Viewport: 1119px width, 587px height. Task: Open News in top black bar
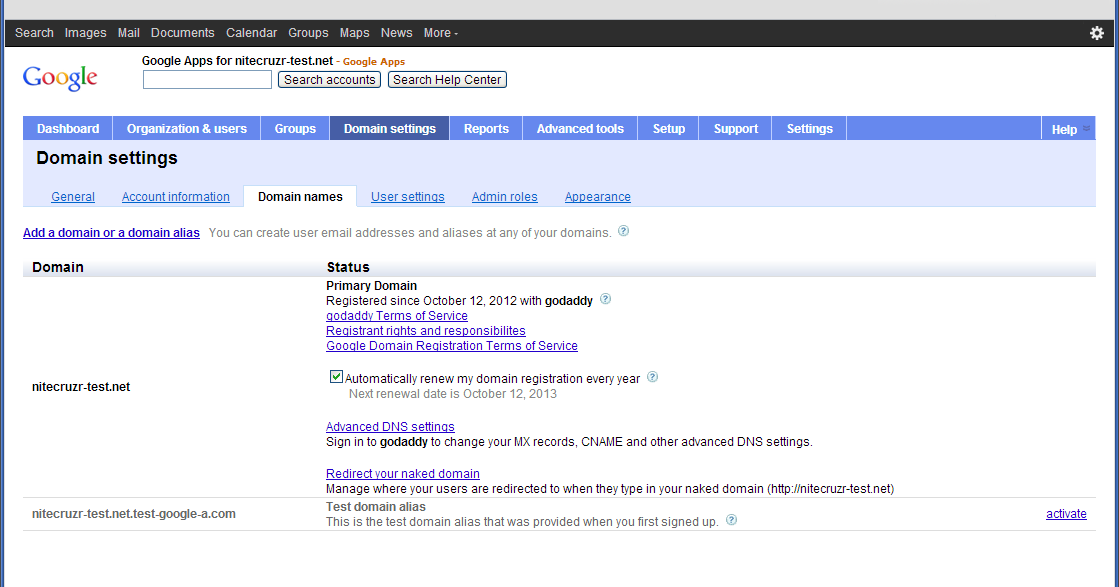[396, 33]
